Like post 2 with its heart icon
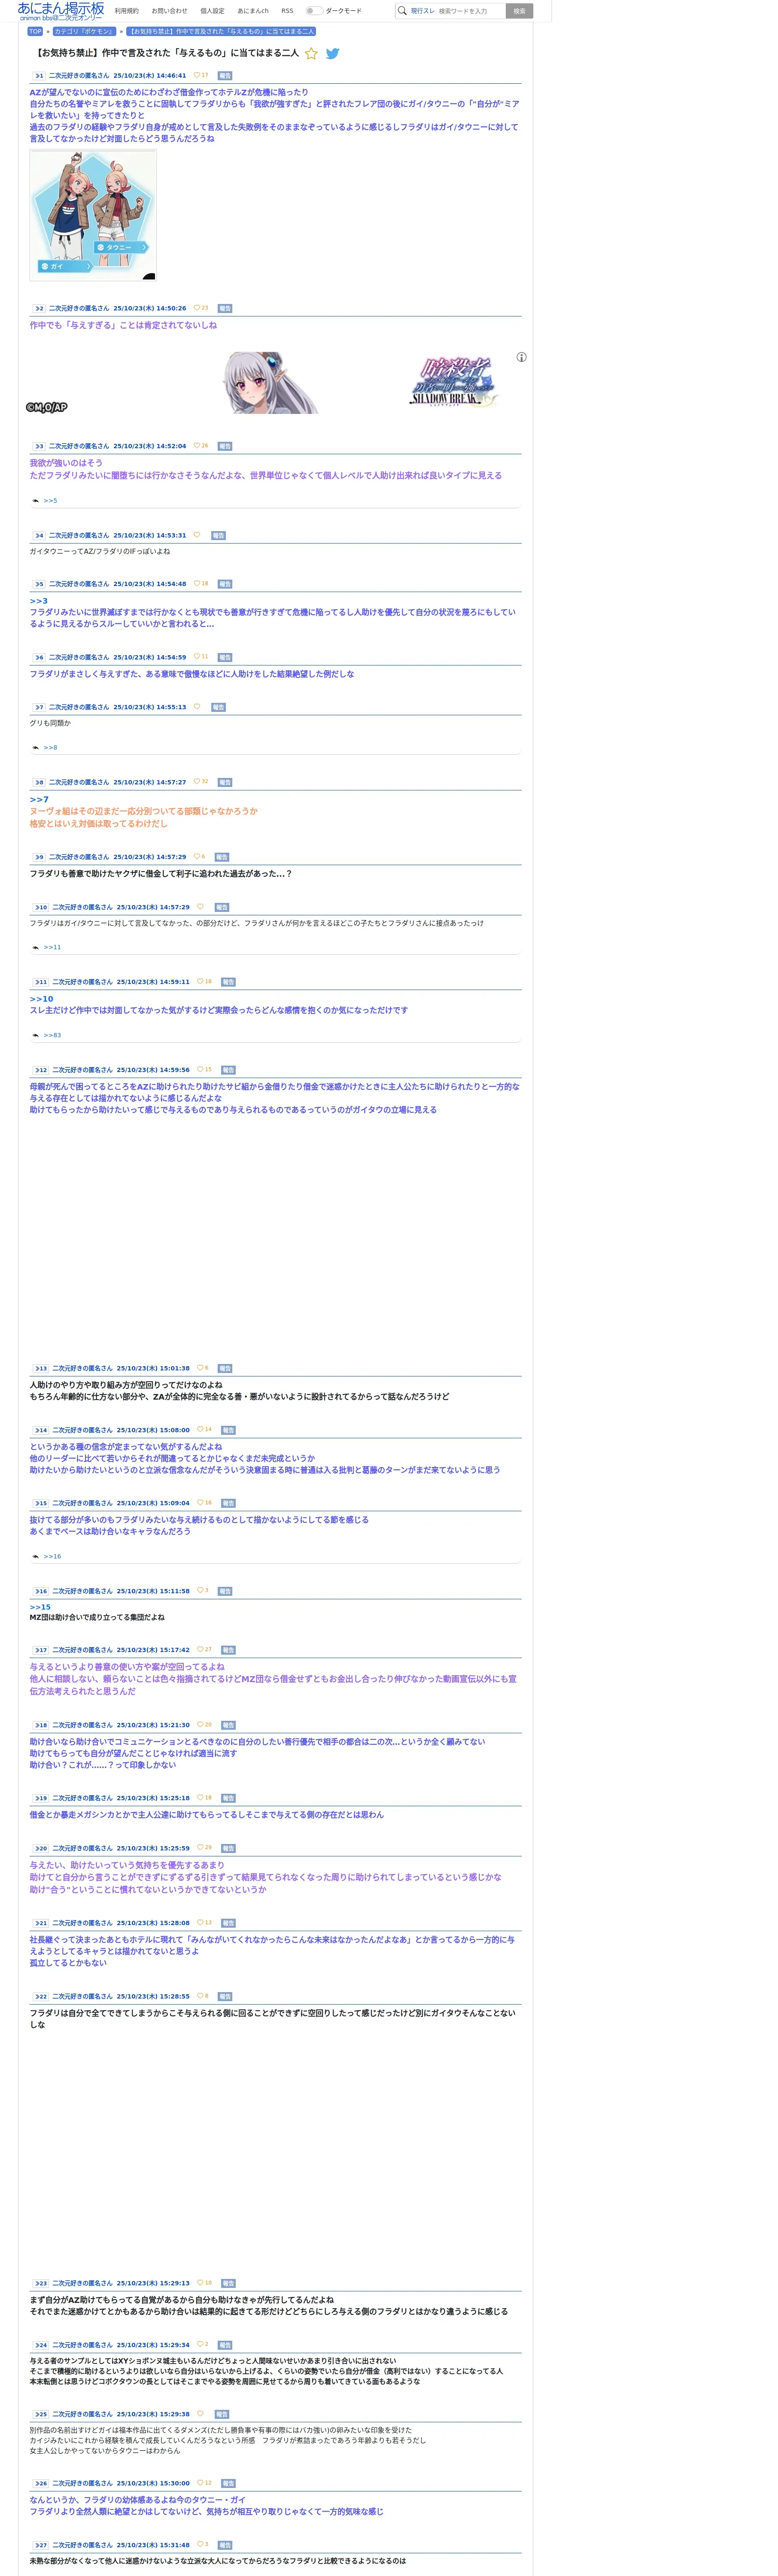 (197, 308)
